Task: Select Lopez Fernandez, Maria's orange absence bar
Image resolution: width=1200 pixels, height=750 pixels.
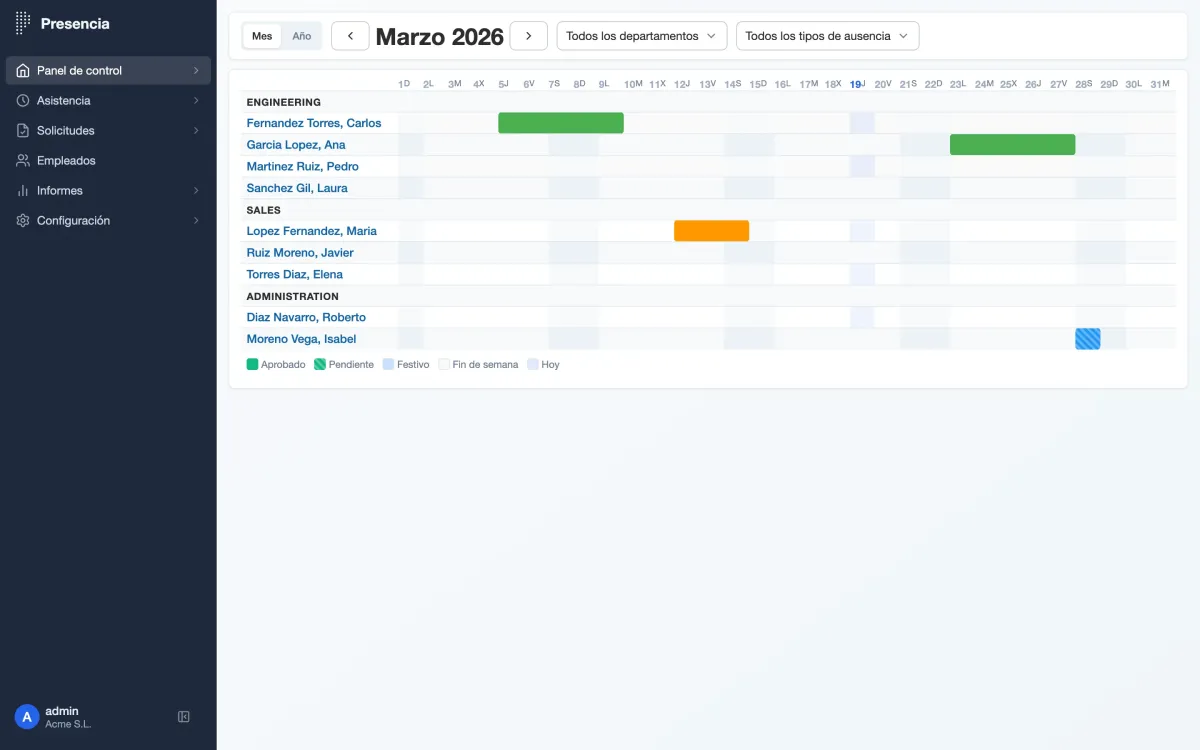Action: click(x=711, y=231)
